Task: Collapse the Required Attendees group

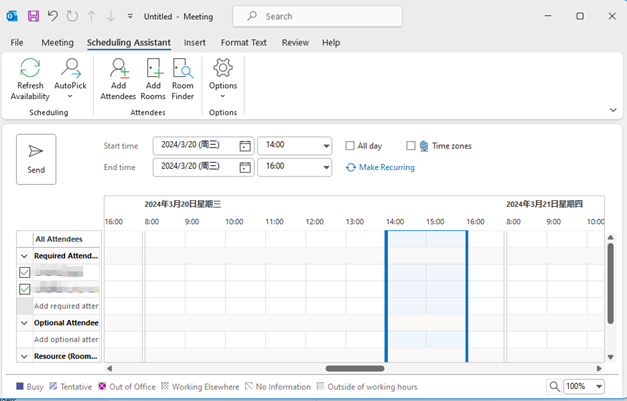Action: pyautogui.click(x=25, y=256)
